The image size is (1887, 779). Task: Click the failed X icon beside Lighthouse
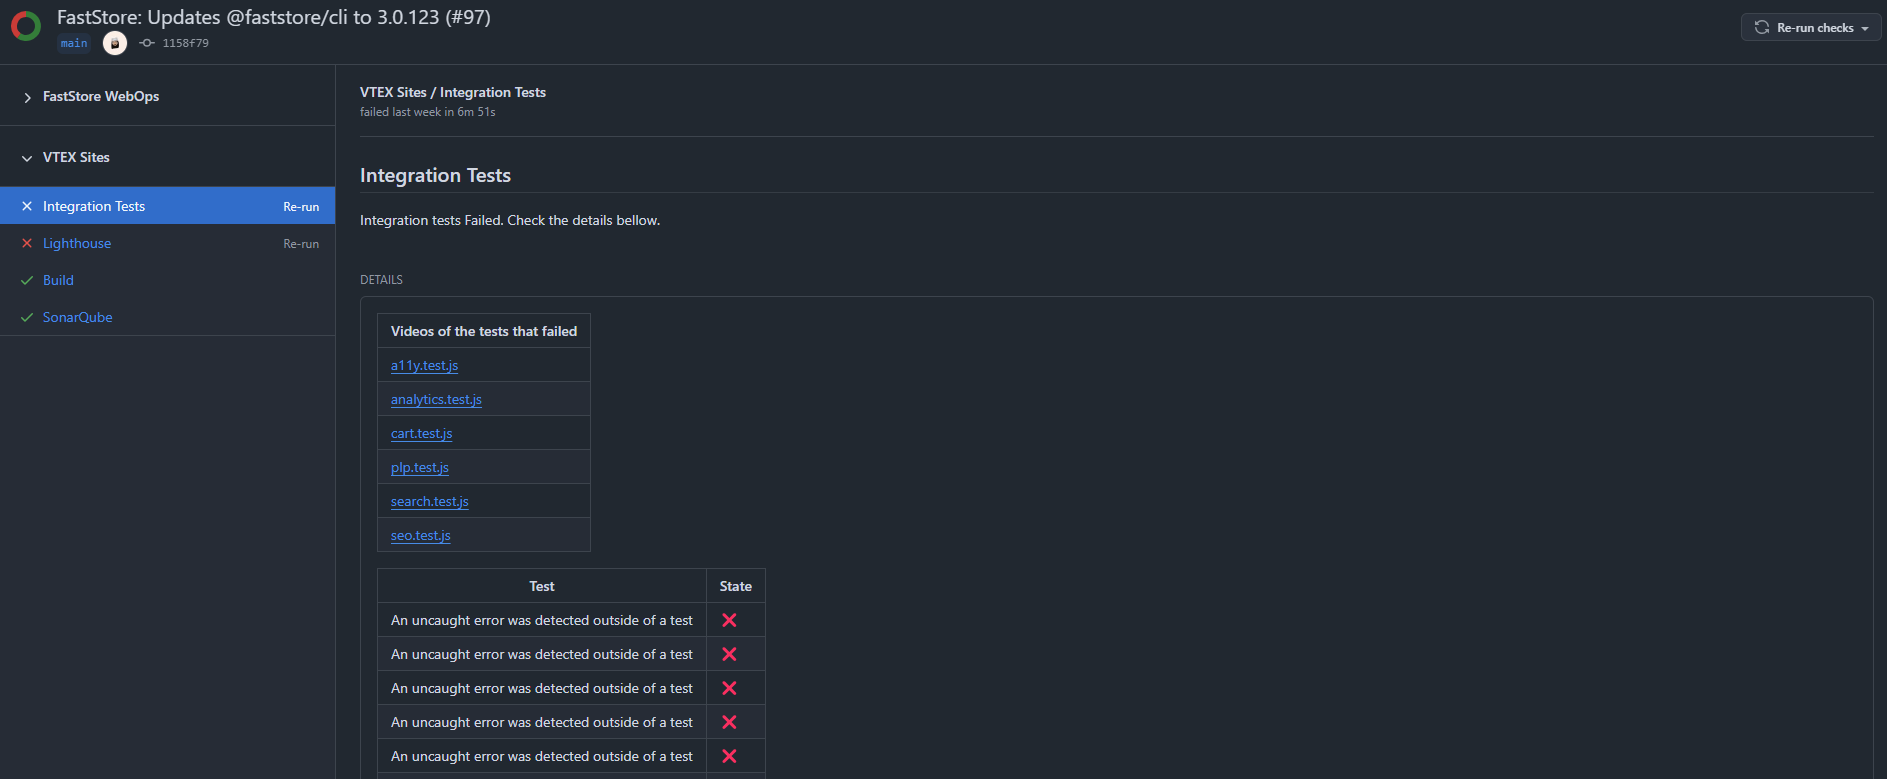tap(27, 243)
